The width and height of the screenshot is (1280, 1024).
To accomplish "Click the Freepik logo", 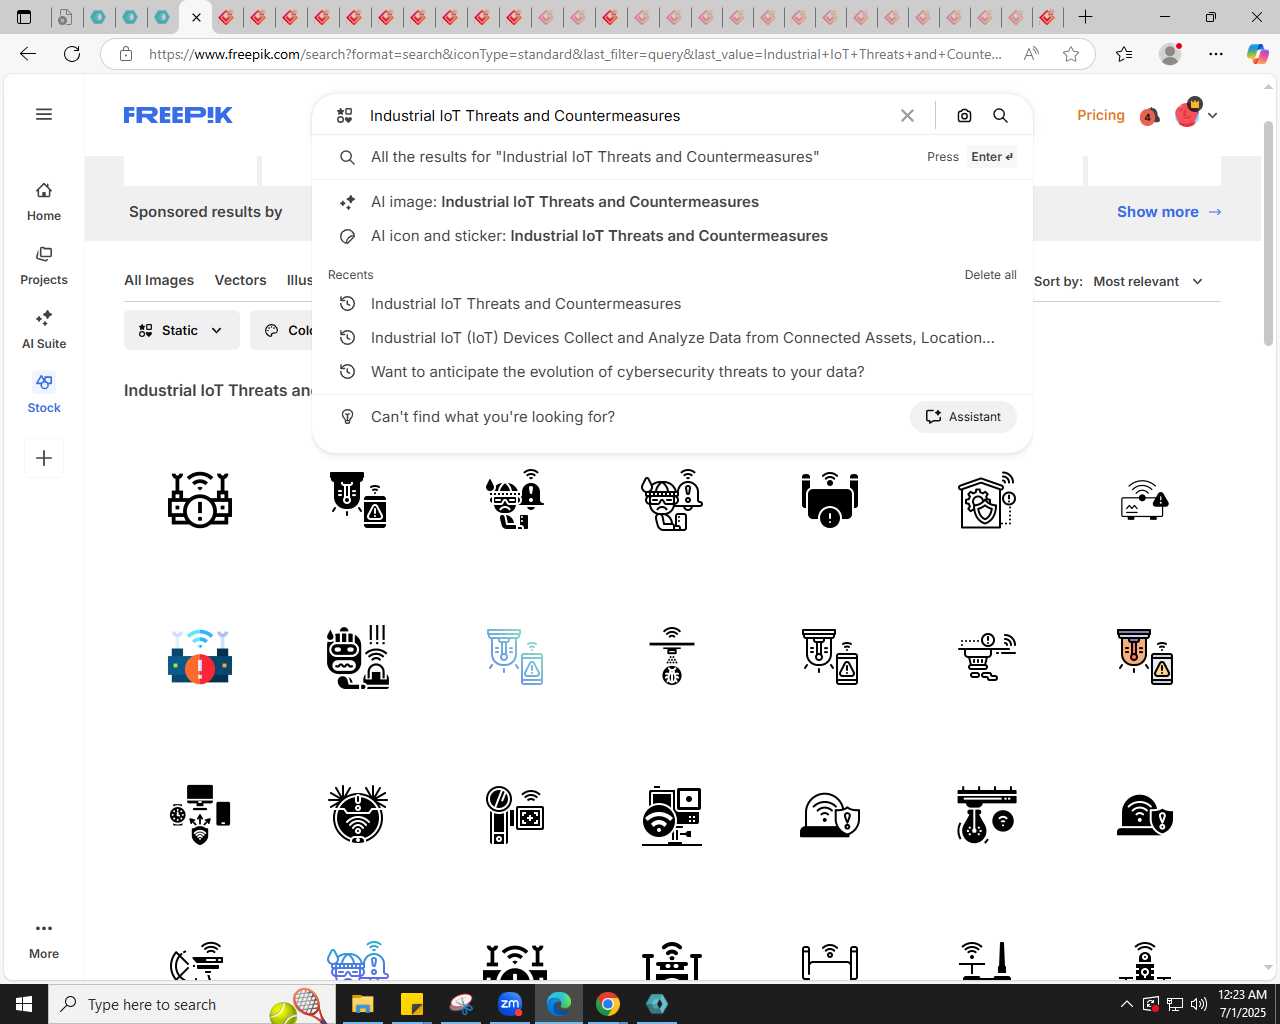I will (178, 115).
